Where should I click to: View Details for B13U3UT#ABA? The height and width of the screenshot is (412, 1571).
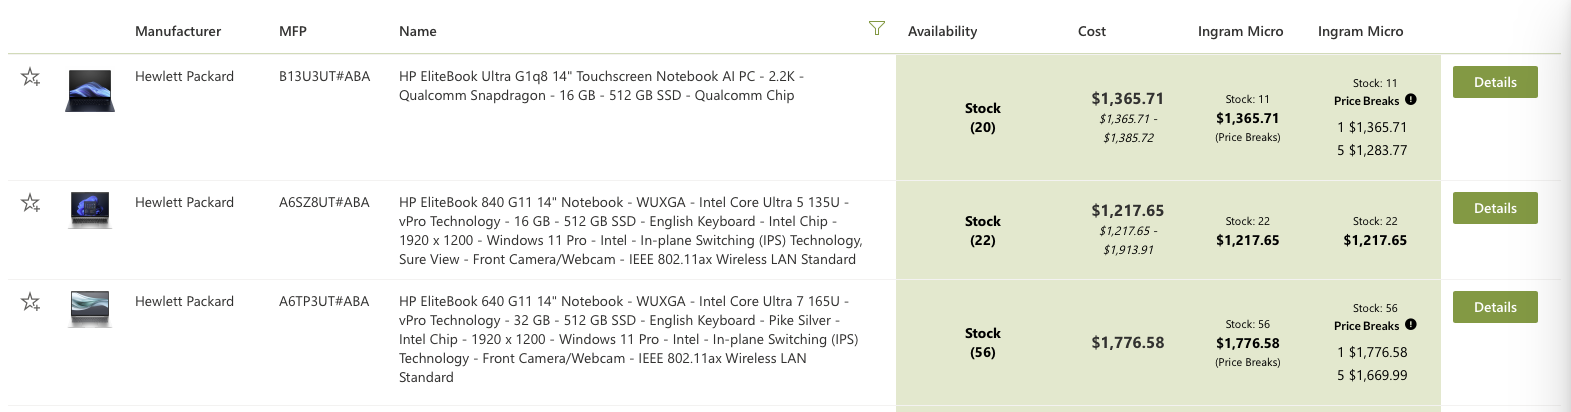pos(1495,82)
